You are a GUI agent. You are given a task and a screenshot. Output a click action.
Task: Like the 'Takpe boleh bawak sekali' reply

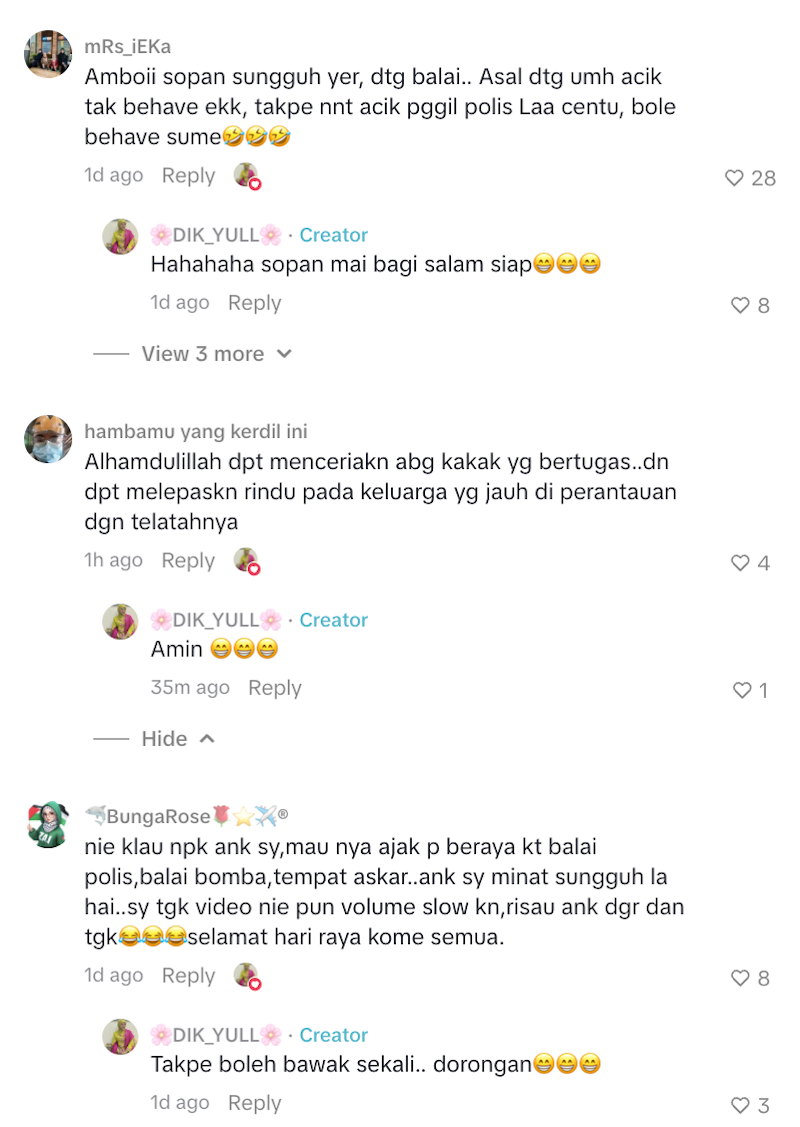740,1105
